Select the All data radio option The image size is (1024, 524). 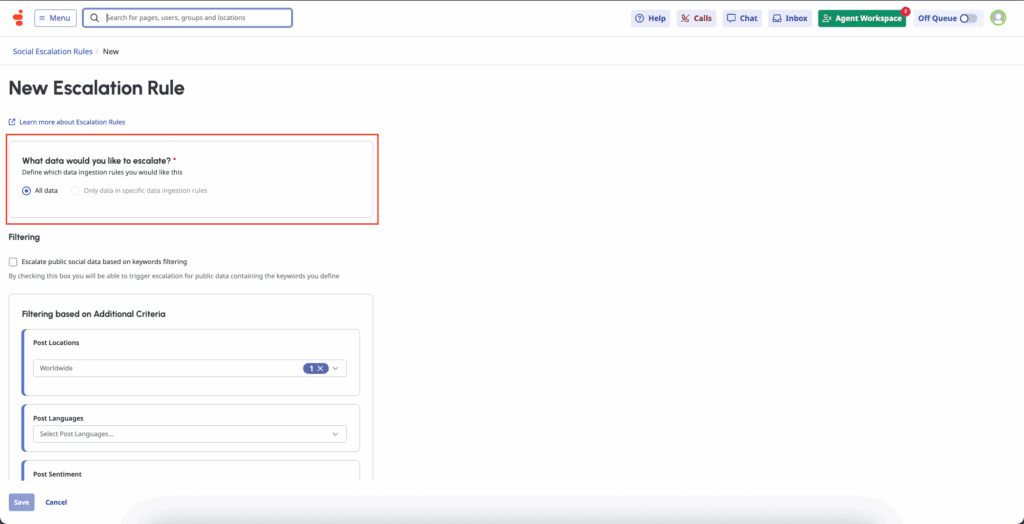(x=26, y=190)
